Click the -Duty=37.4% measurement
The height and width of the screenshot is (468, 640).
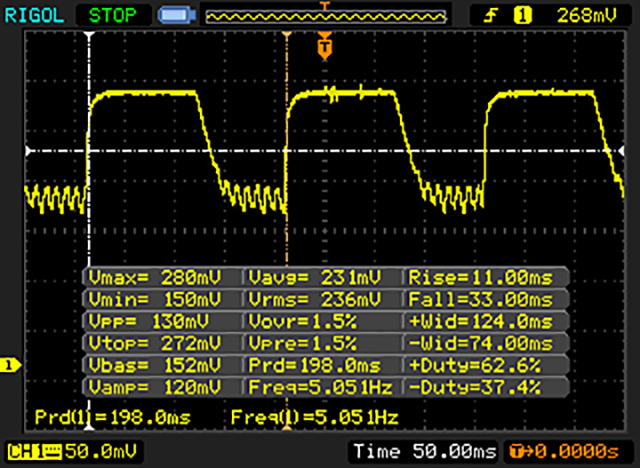(475, 386)
